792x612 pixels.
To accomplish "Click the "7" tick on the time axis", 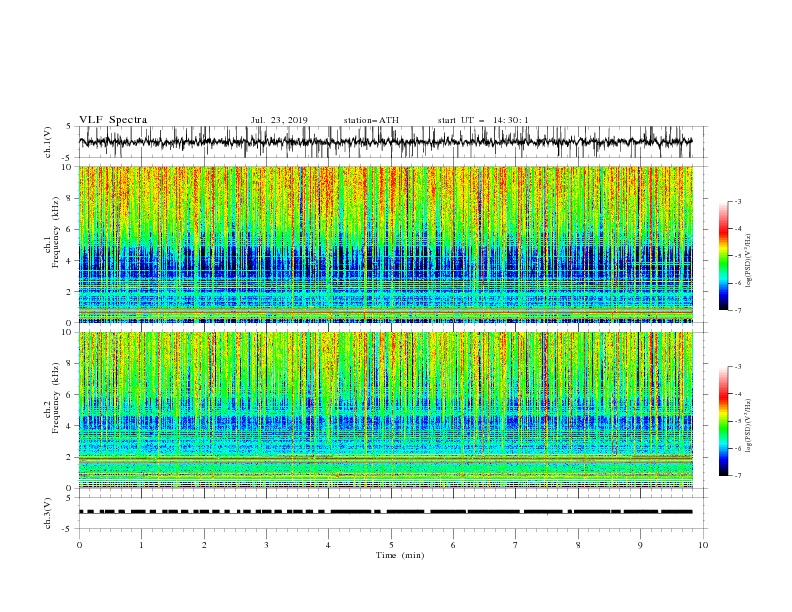I will [516, 545].
